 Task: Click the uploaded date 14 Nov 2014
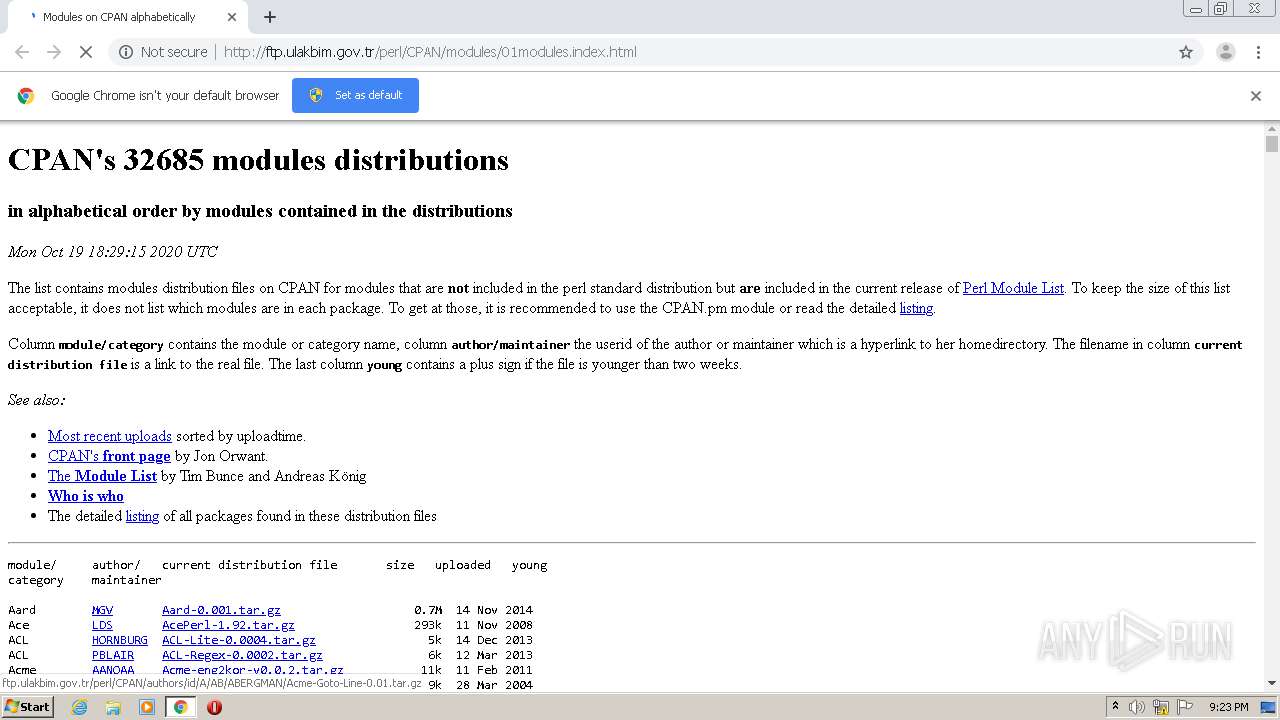pyautogui.click(x=494, y=610)
